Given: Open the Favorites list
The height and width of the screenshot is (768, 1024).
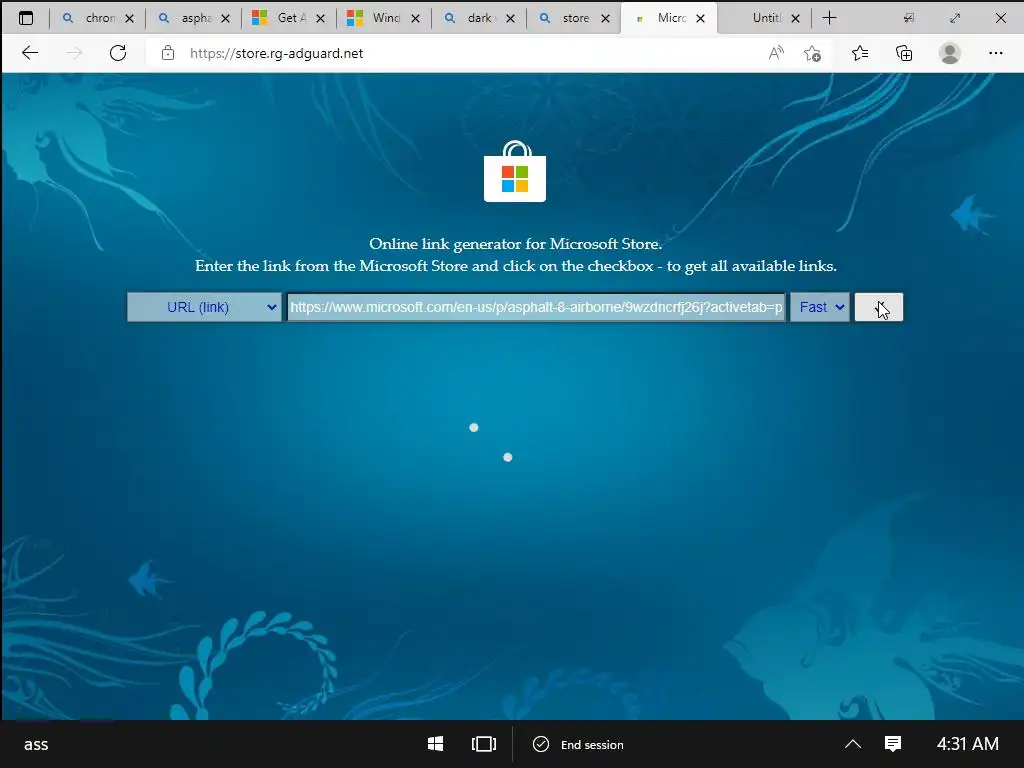Looking at the screenshot, I should coord(860,53).
